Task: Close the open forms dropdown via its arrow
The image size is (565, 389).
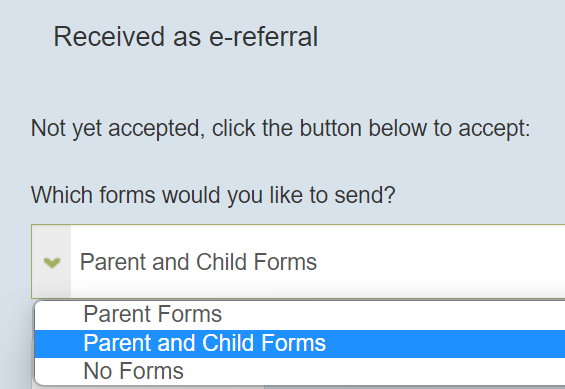Action: (52, 263)
